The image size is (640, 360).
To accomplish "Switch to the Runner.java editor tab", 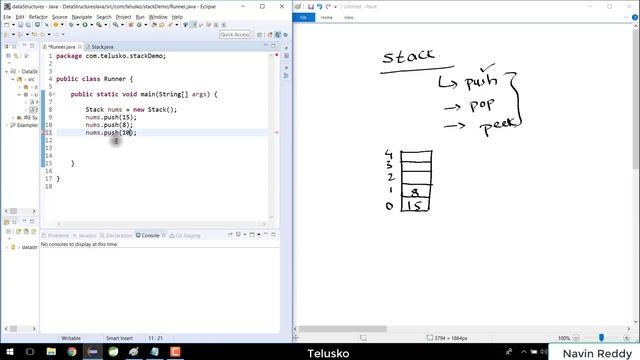I will (61, 47).
